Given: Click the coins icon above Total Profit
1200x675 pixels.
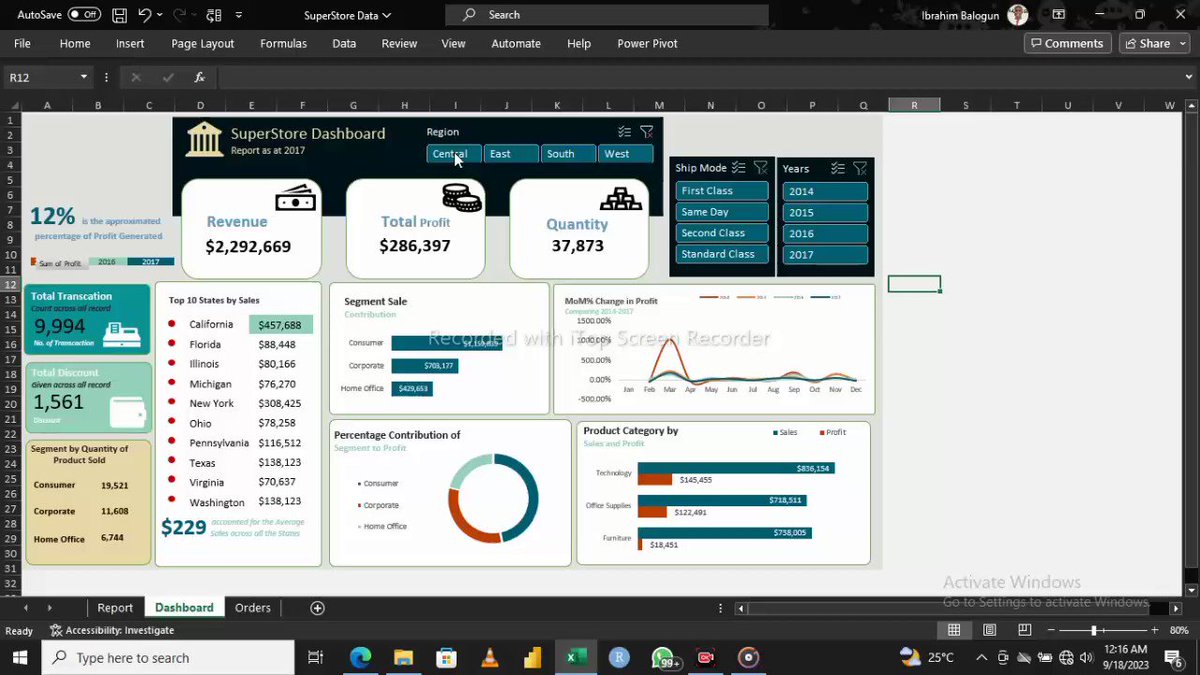Looking at the screenshot, I should point(462,197).
